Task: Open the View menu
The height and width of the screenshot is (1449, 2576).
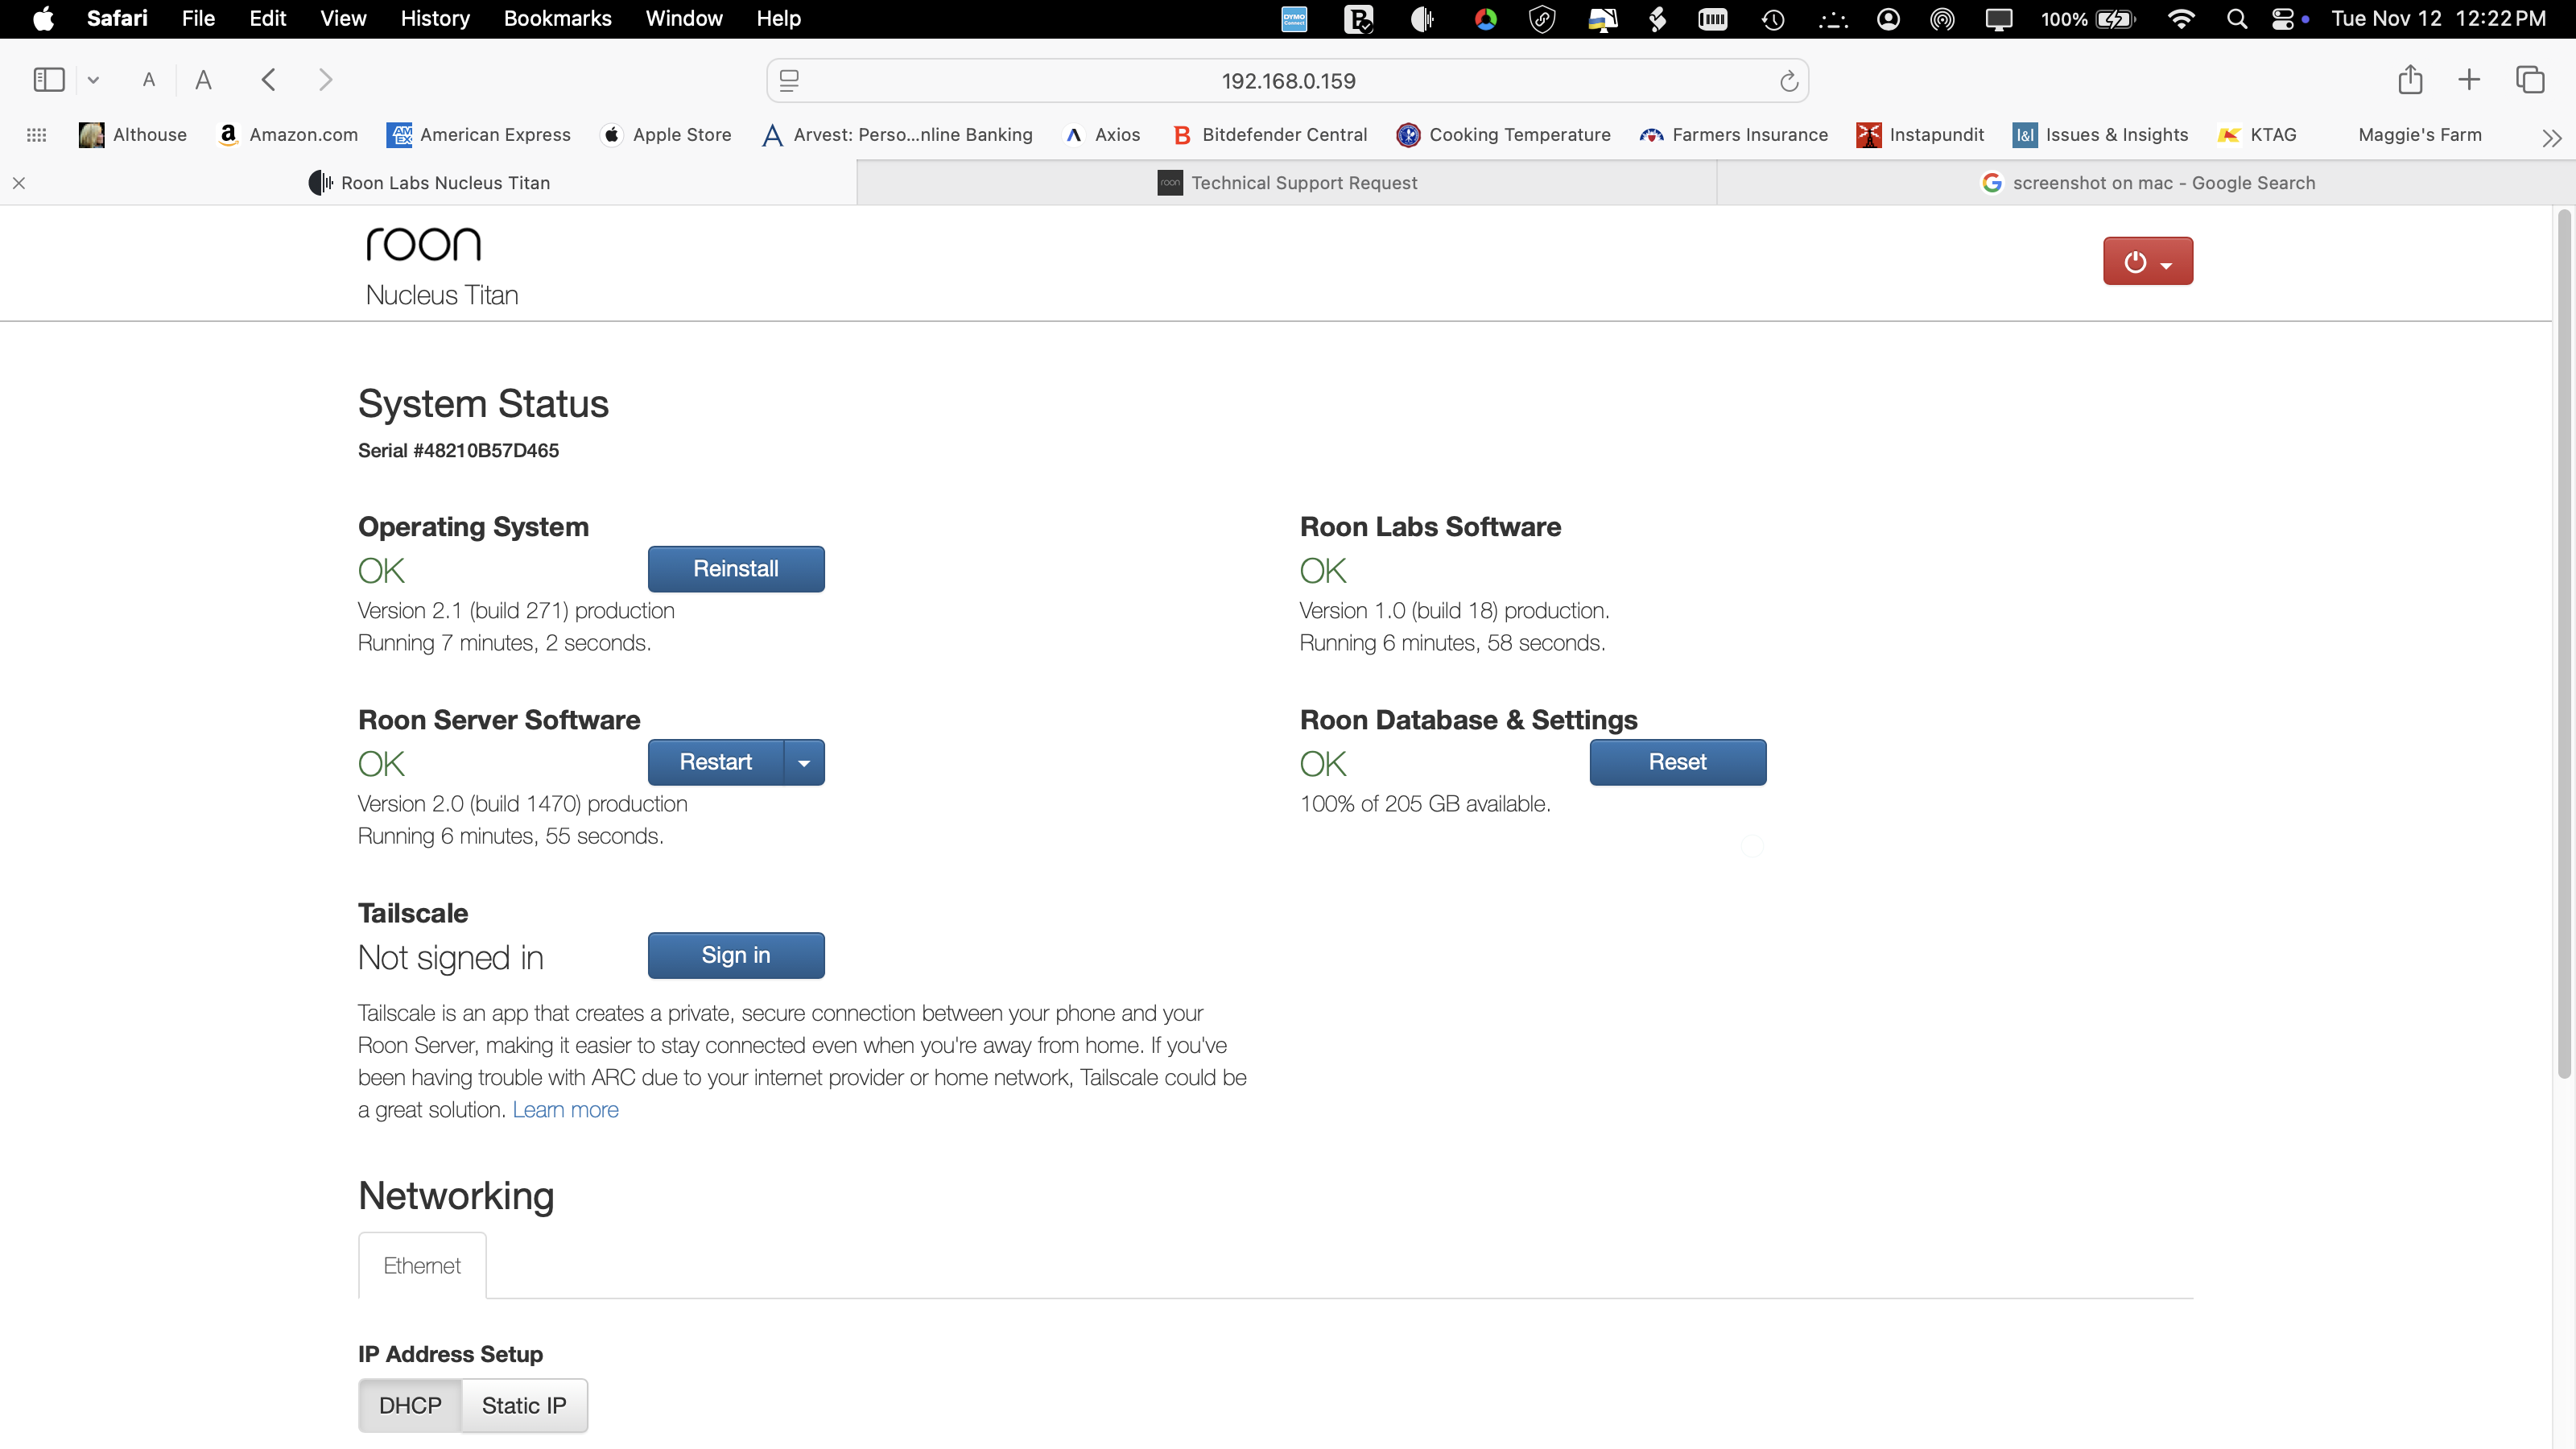Action: pyautogui.click(x=343, y=19)
